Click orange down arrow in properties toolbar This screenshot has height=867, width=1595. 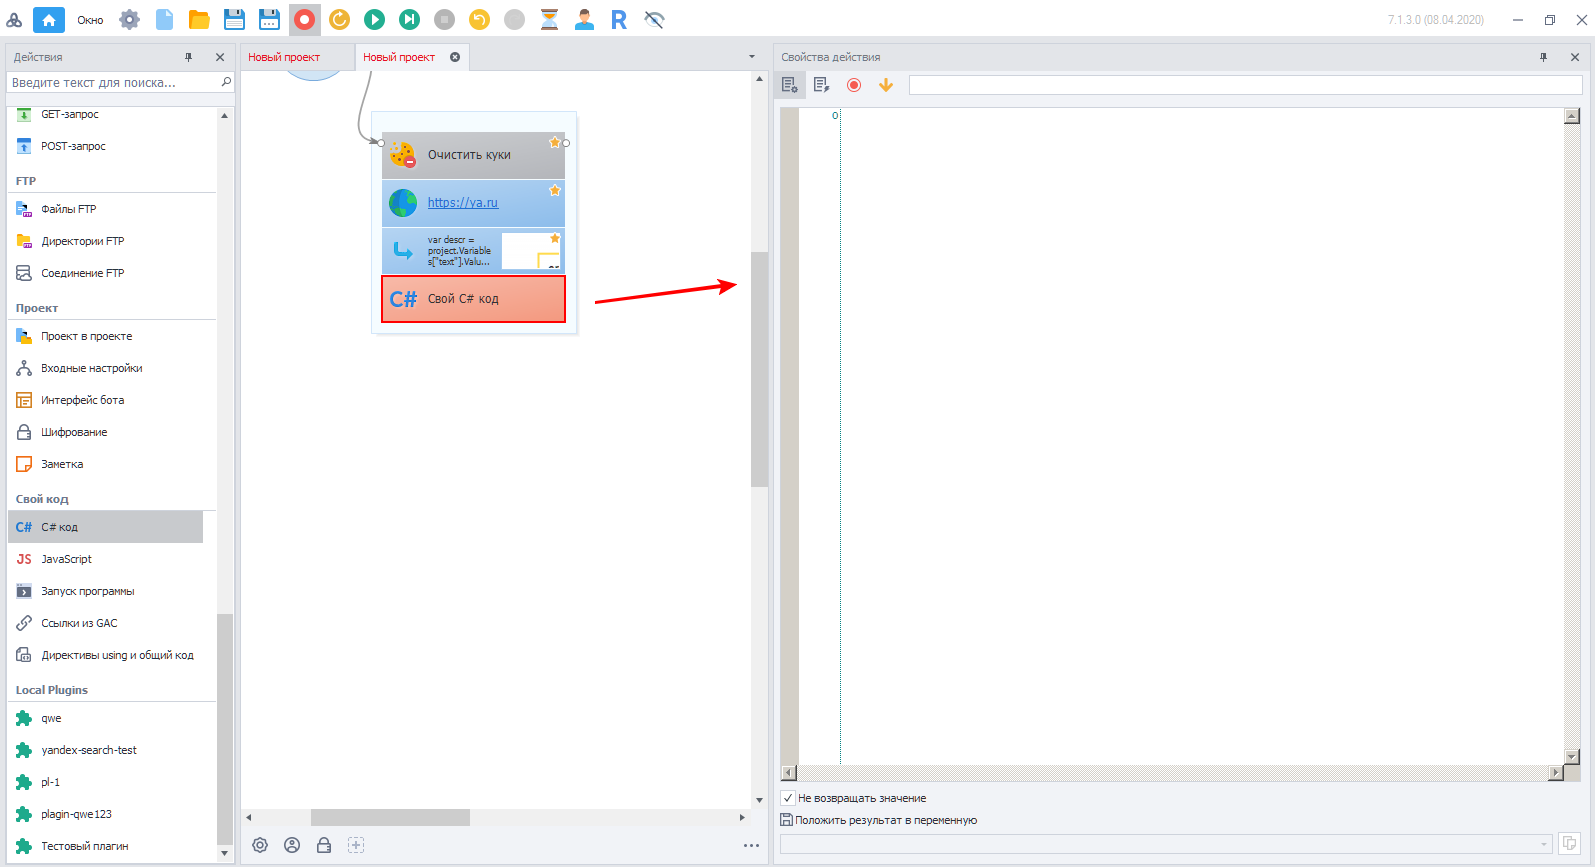(x=886, y=85)
